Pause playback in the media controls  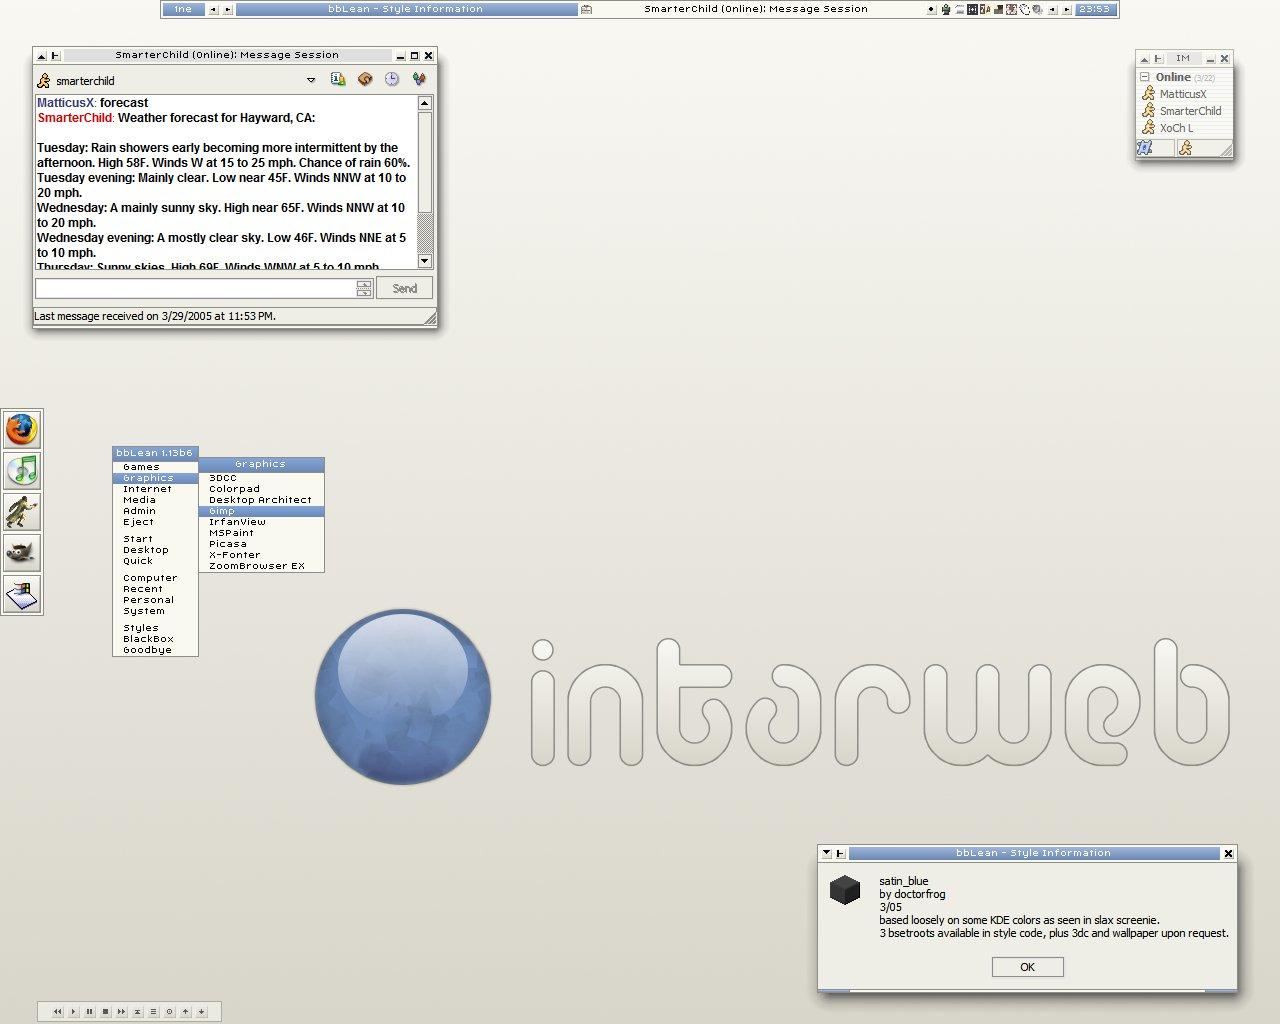(89, 1011)
